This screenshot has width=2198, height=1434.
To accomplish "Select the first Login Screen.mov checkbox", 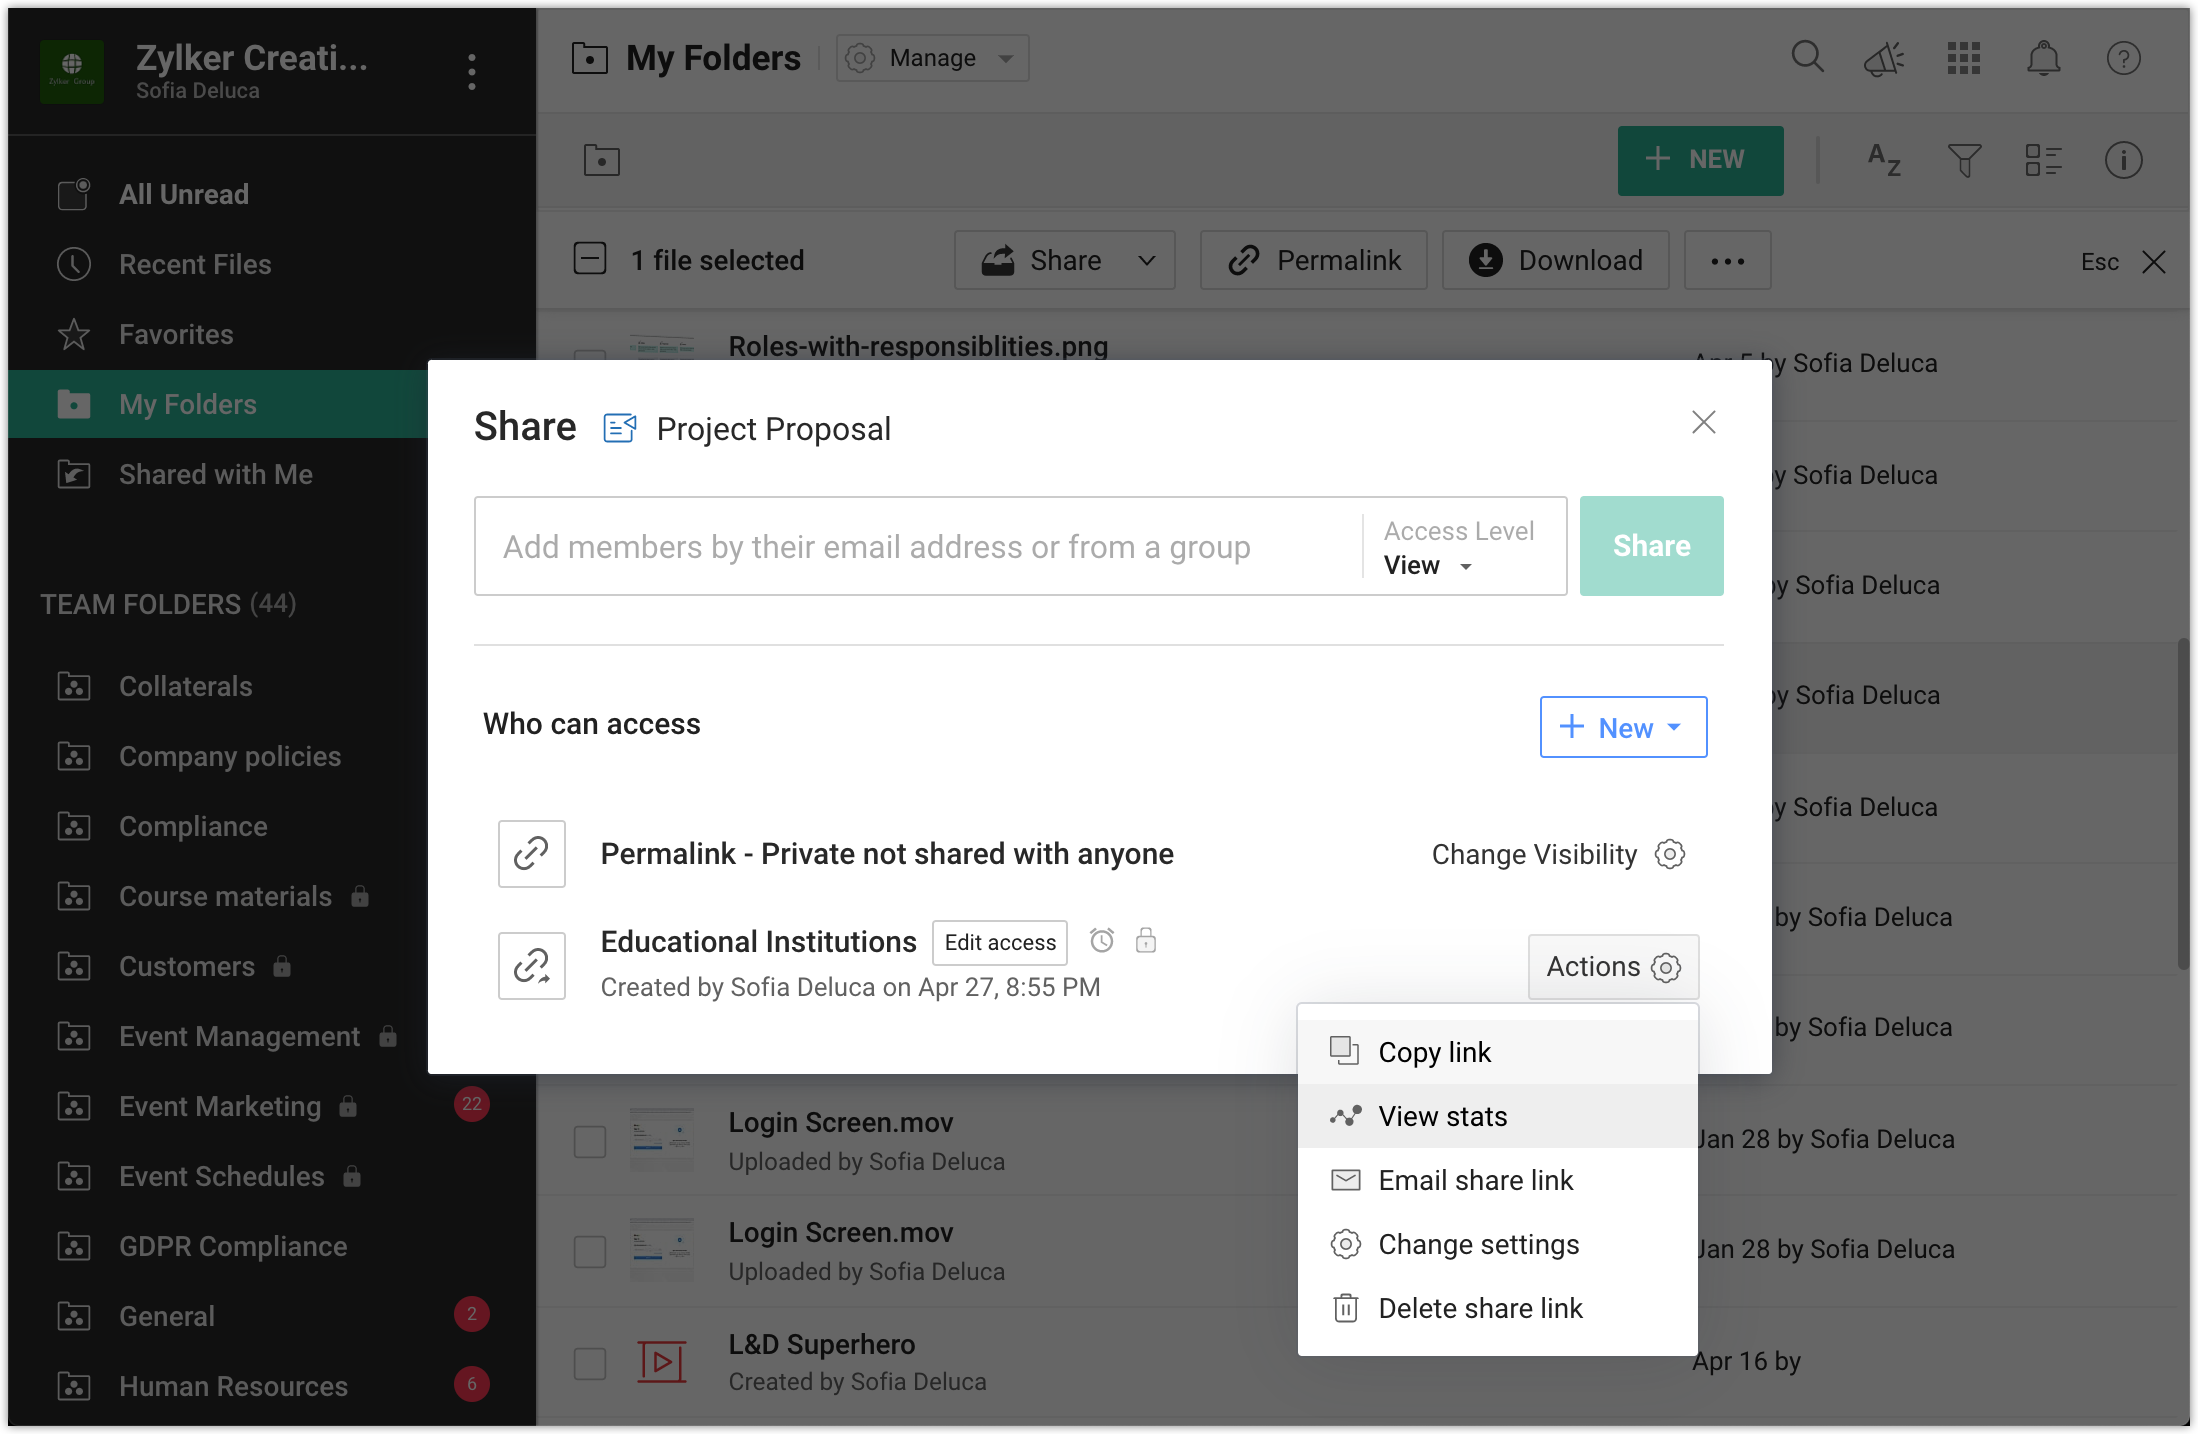I will click(590, 1141).
